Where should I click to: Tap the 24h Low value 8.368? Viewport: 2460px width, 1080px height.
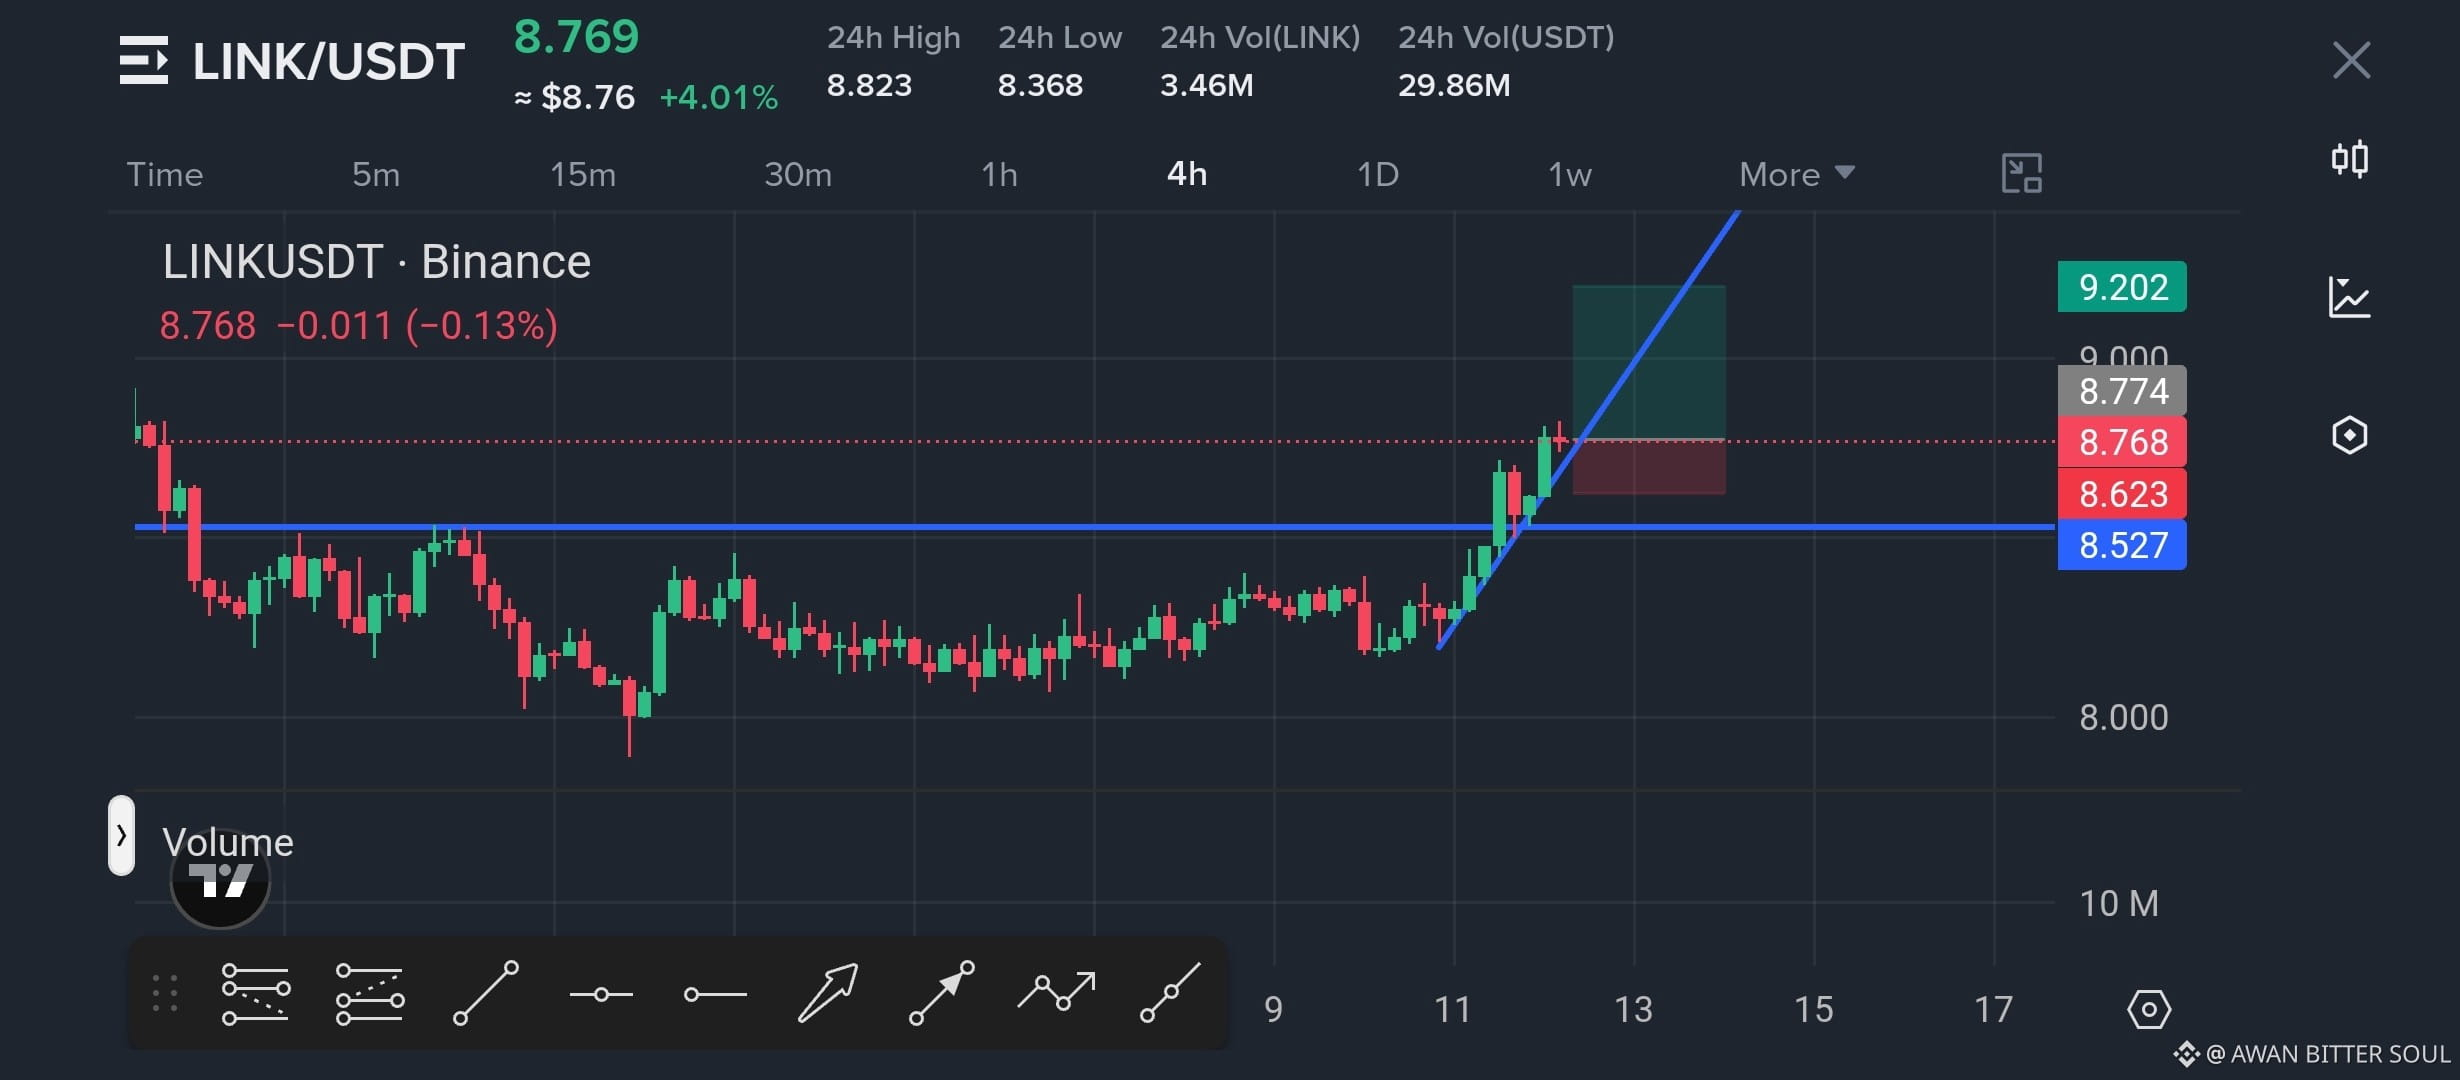coord(1040,85)
